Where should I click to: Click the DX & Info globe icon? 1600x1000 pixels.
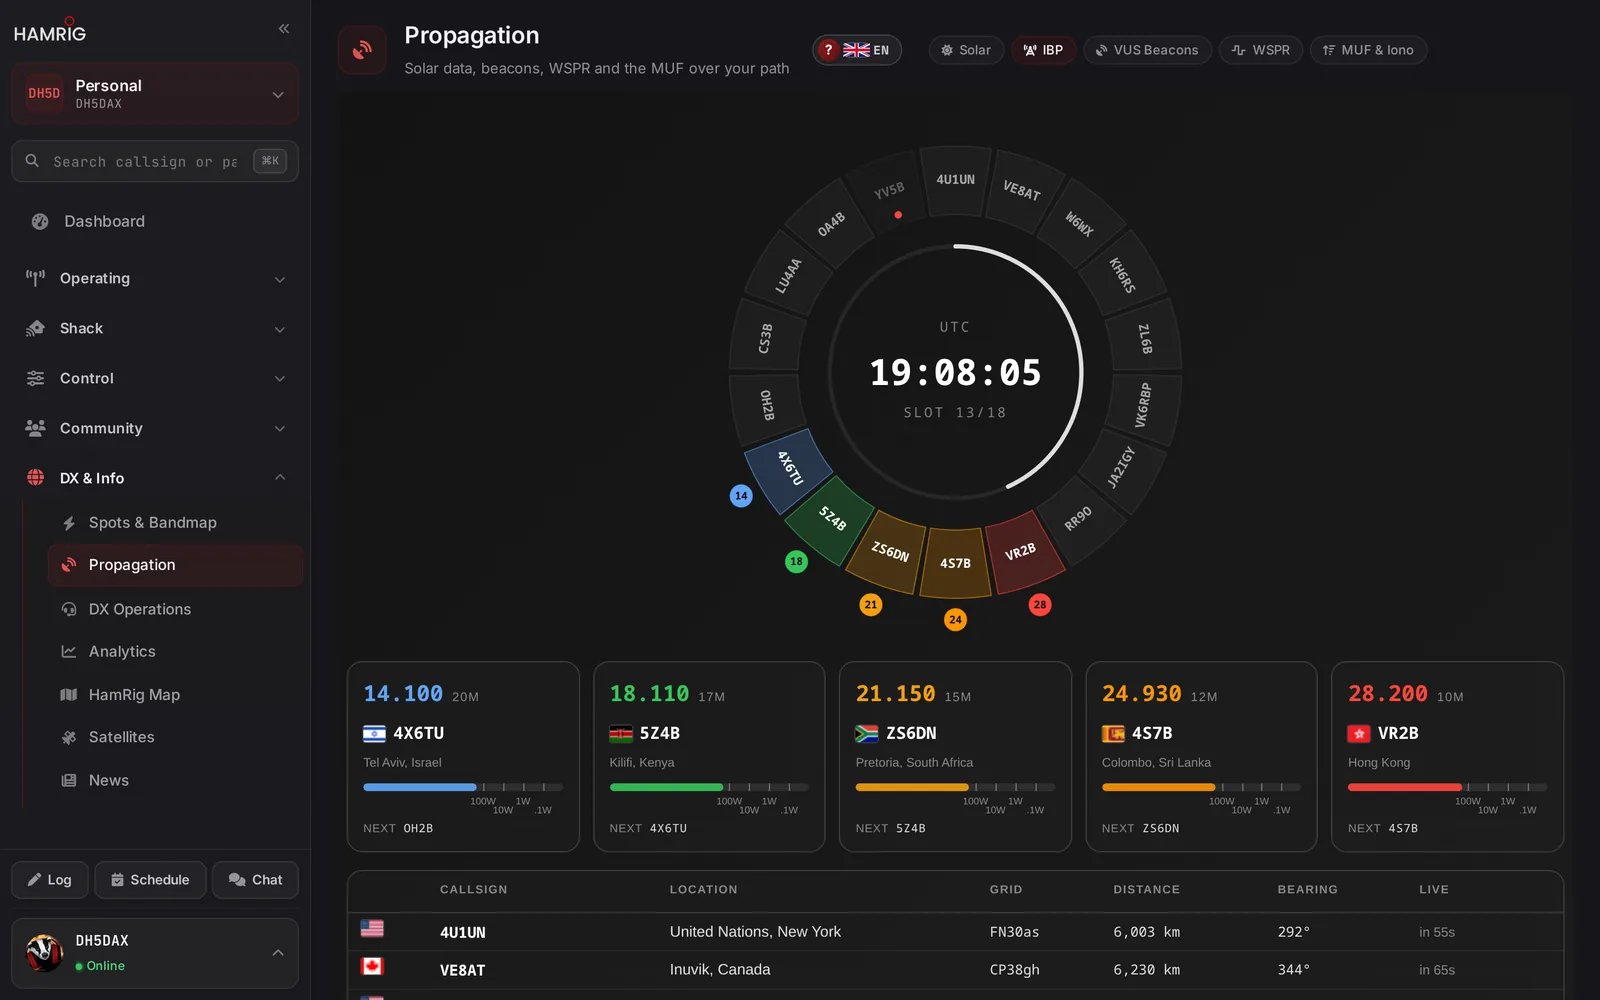(36, 478)
